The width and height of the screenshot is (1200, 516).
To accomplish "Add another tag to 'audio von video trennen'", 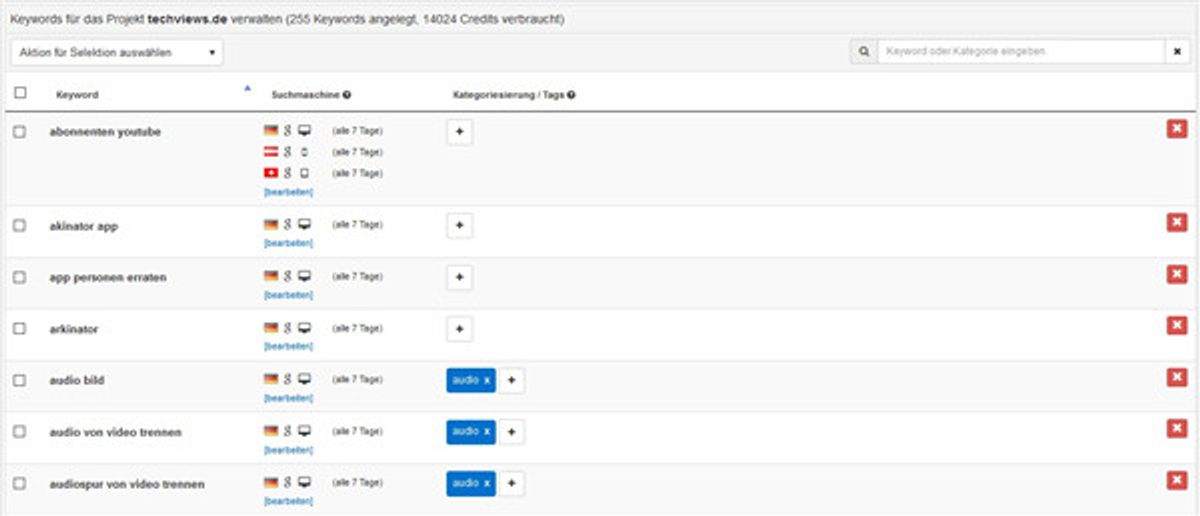I will [511, 432].
